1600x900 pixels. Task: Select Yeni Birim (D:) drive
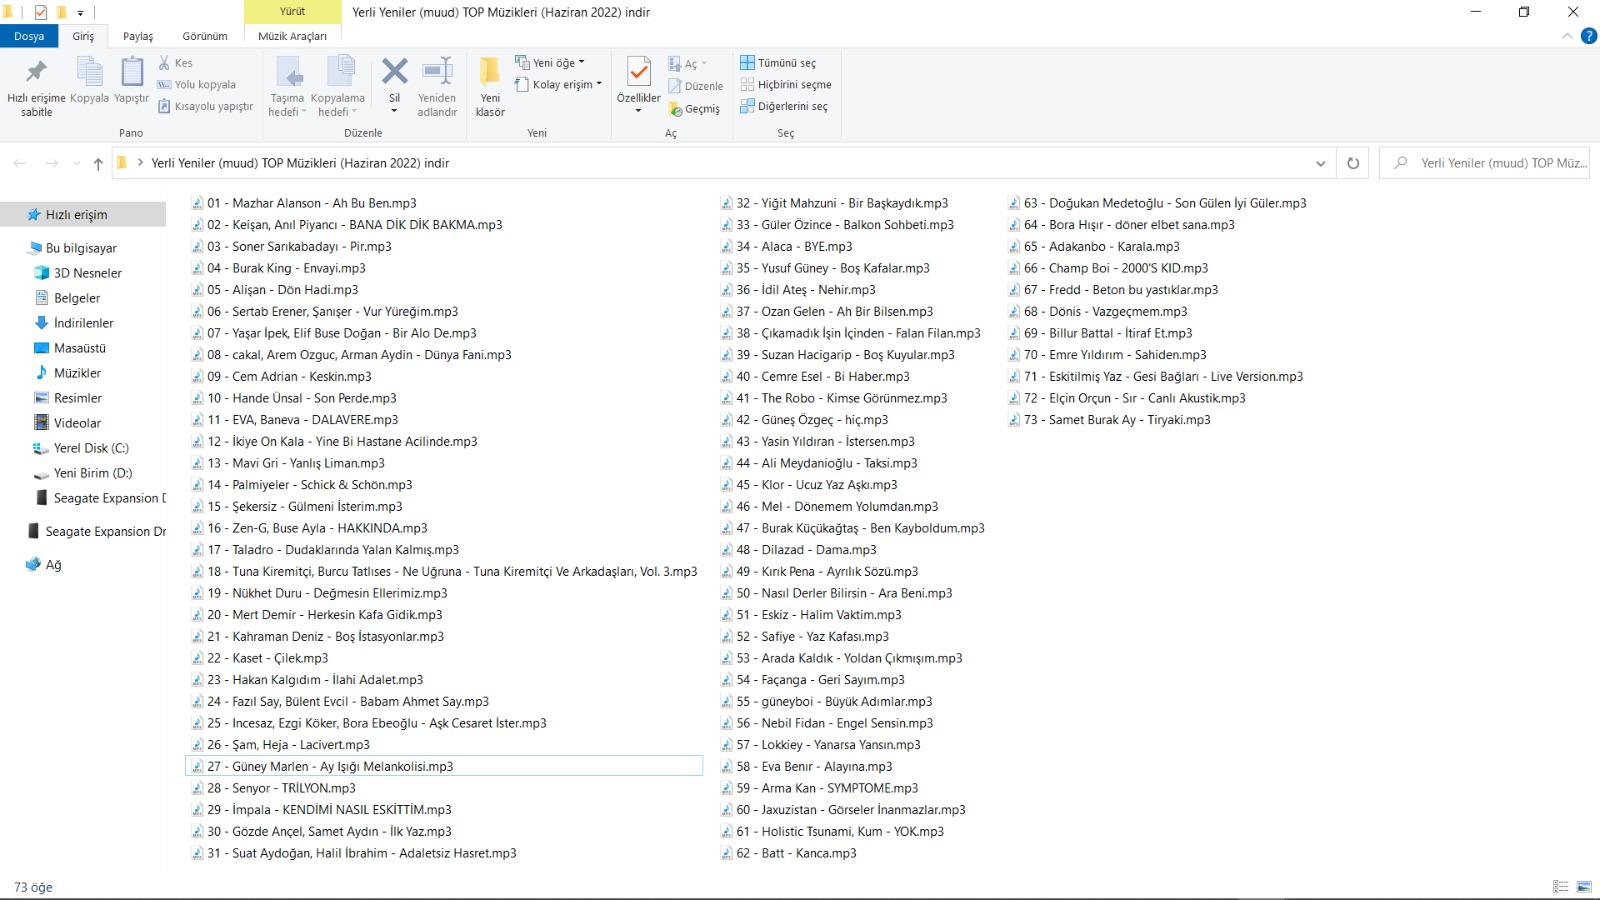[x=93, y=473]
